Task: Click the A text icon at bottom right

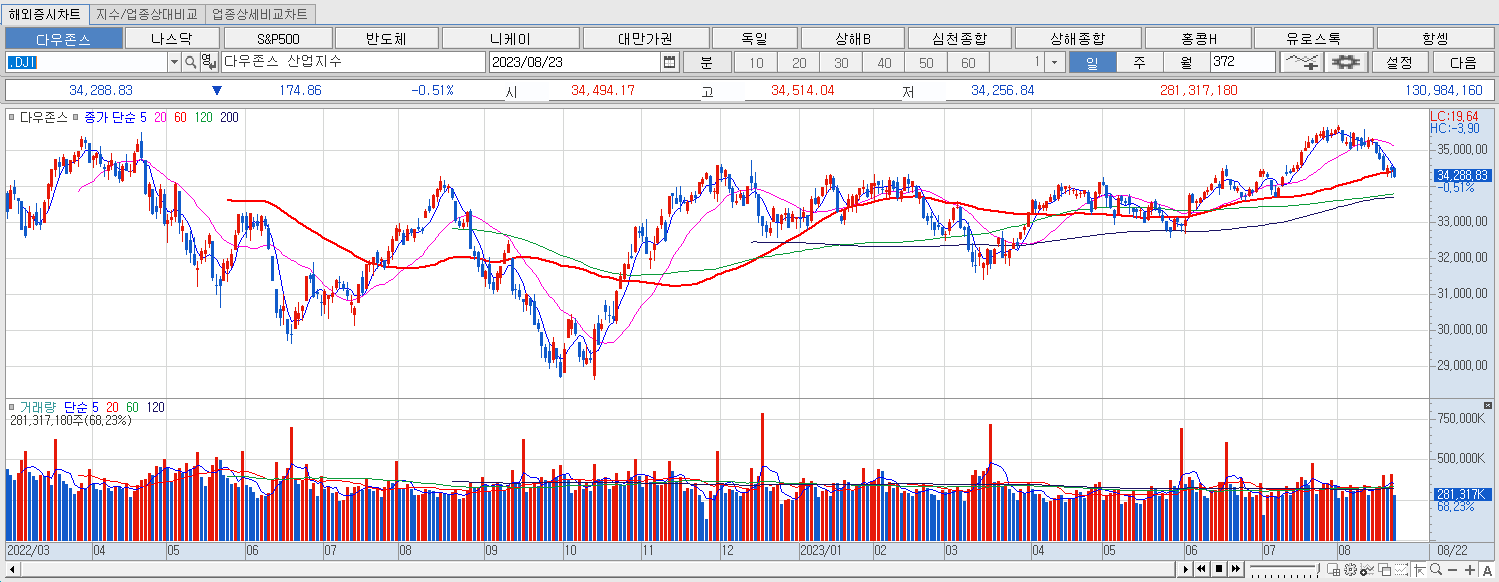Action: [1487, 570]
